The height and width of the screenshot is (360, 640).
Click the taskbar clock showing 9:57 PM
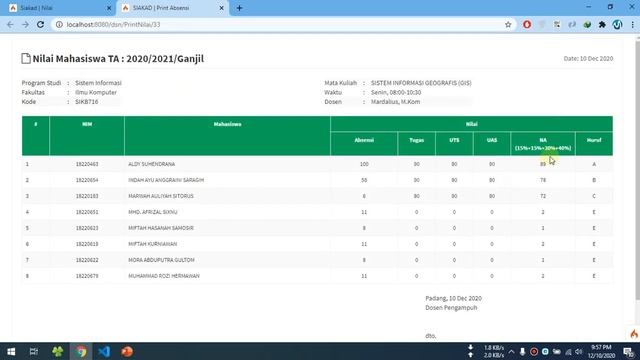601,351
